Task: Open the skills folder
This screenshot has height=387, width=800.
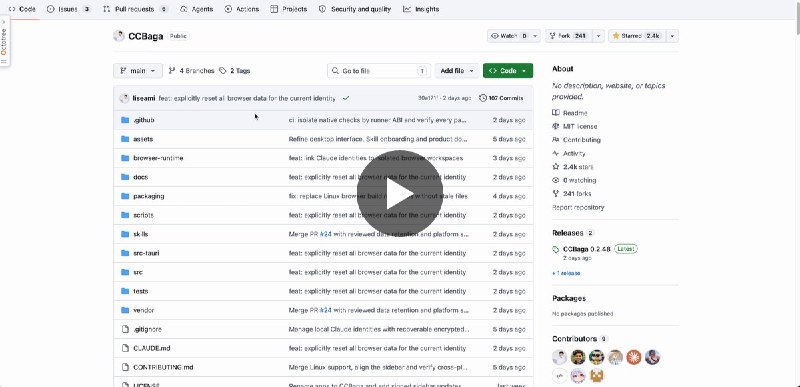Action: [141, 234]
